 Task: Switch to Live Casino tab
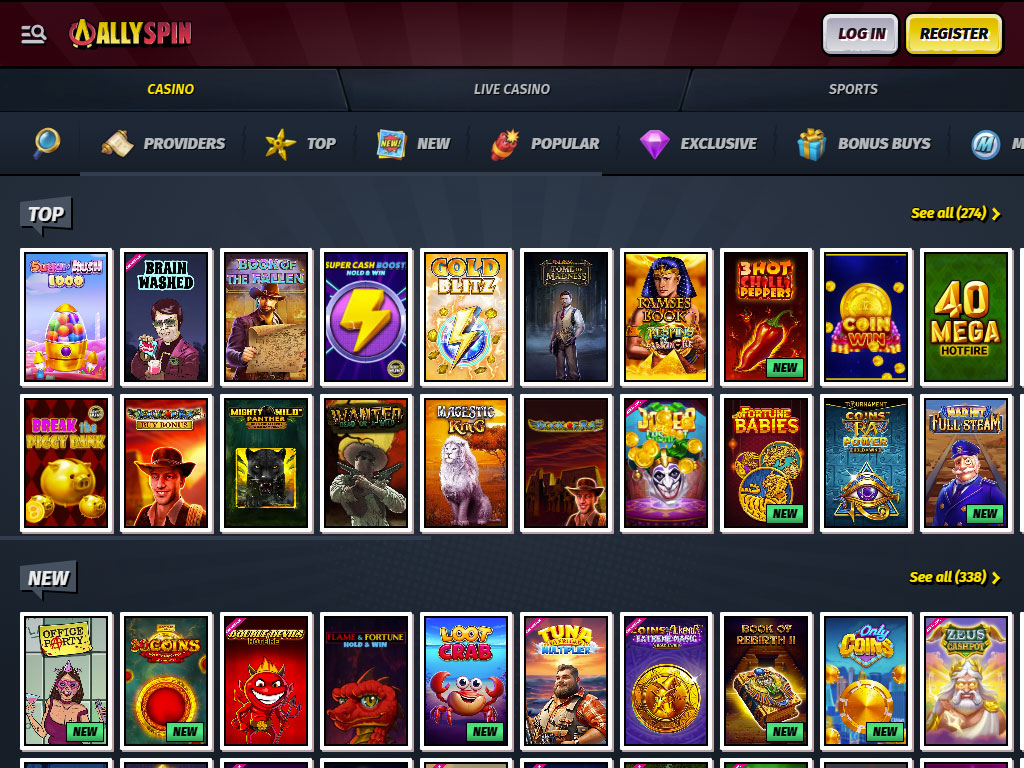coord(511,89)
